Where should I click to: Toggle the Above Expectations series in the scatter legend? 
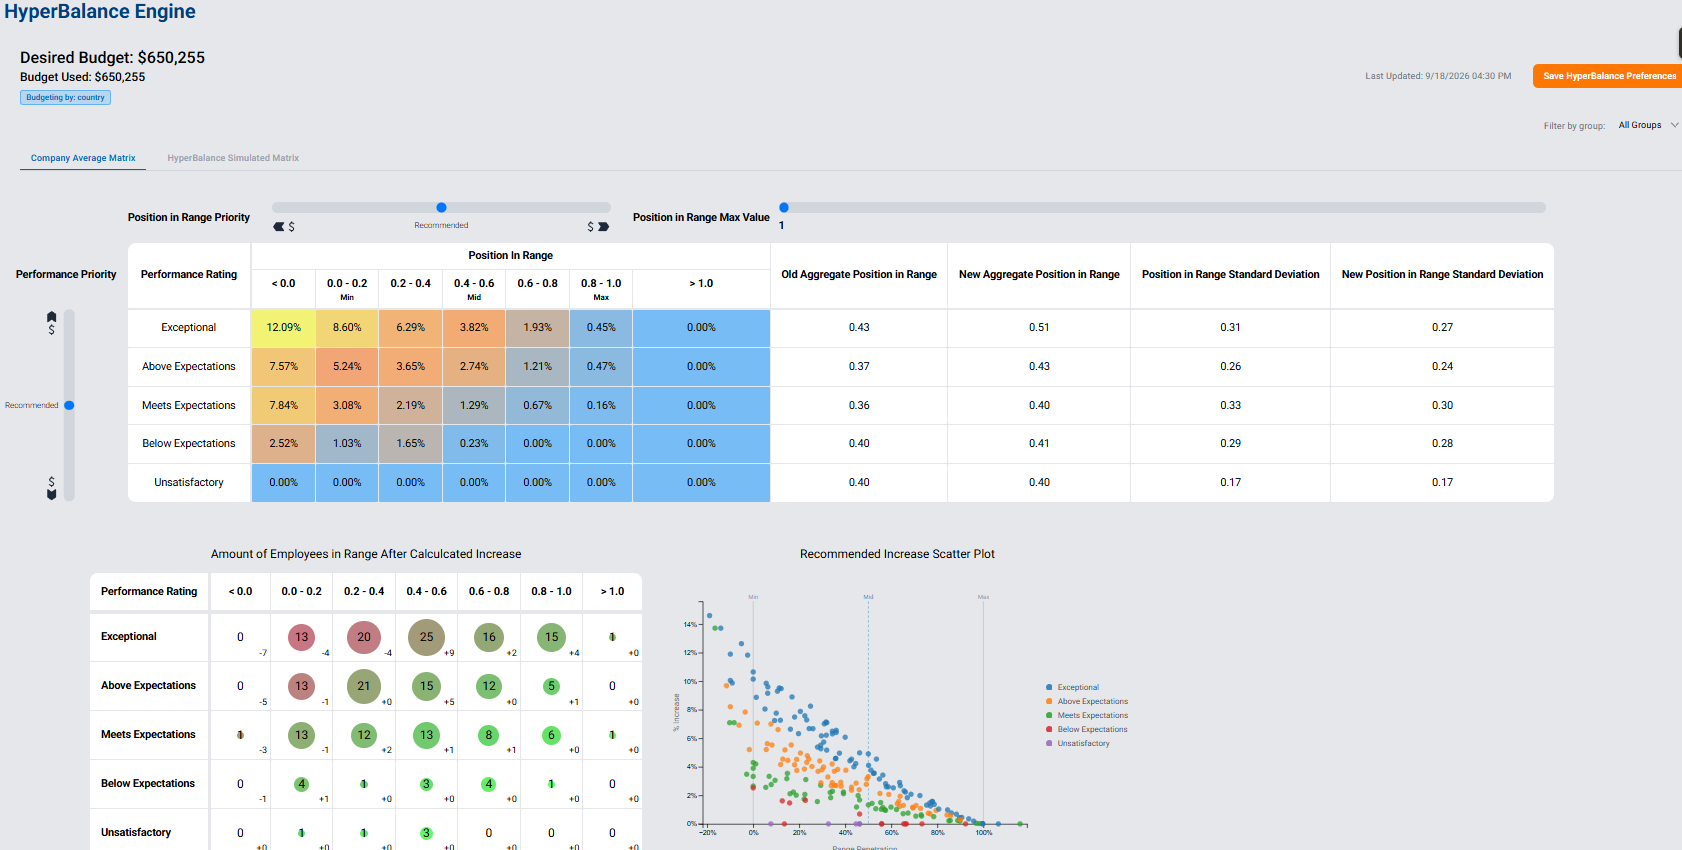click(1086, 701)
